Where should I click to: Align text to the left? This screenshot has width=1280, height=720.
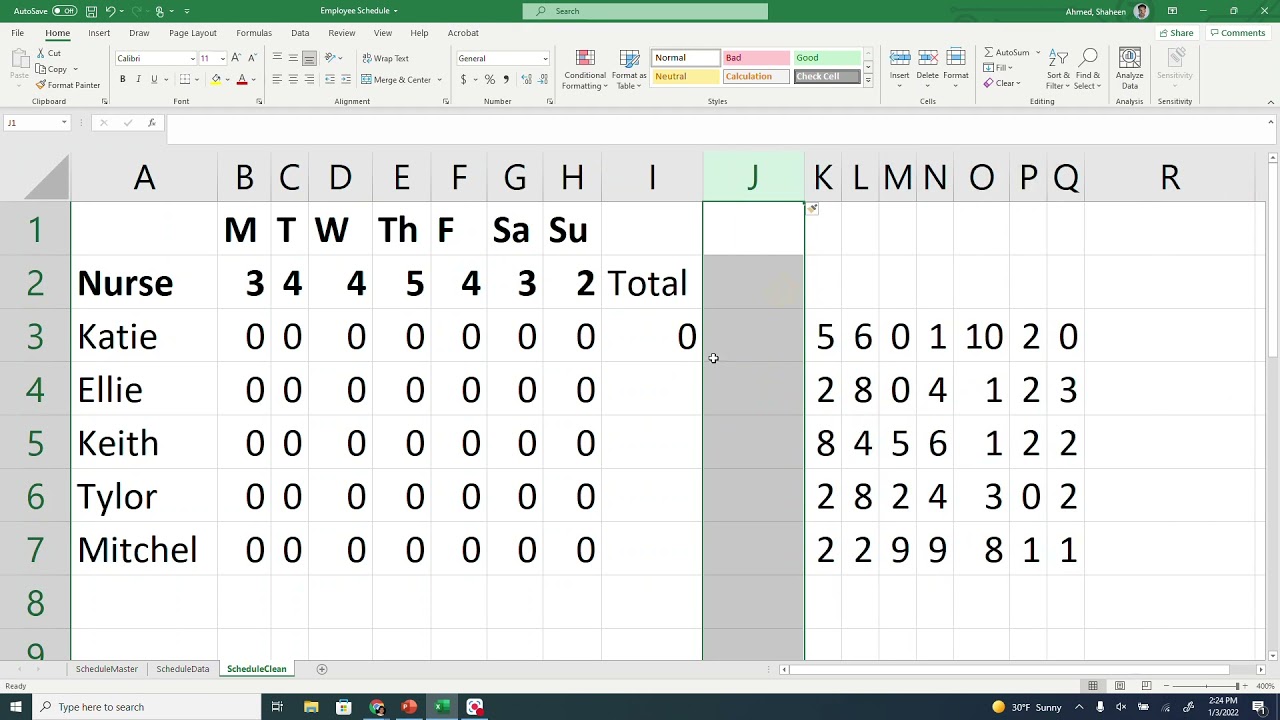[277, 79]
